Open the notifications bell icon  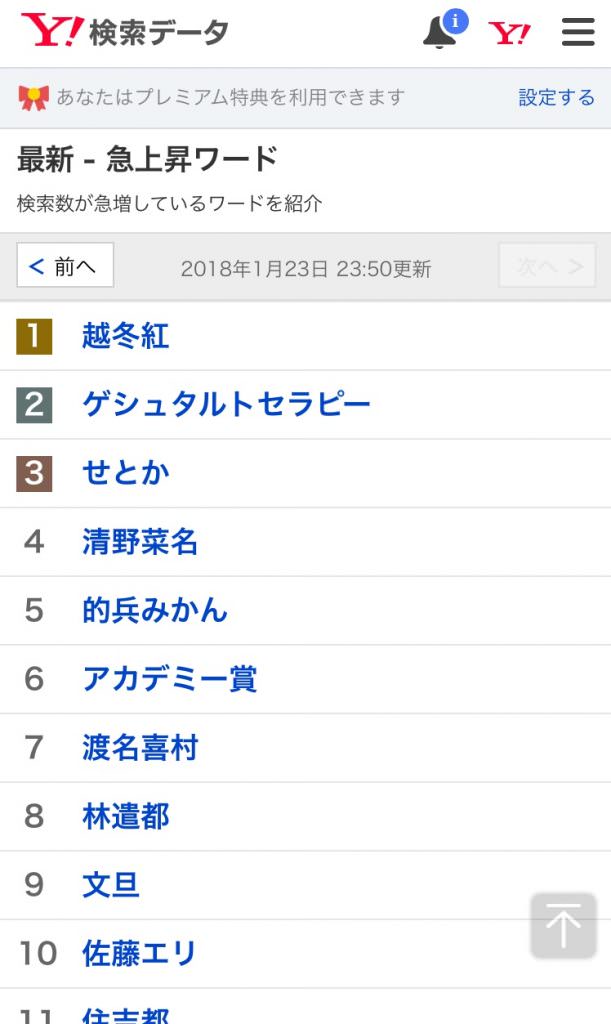(x=440, y=33)
